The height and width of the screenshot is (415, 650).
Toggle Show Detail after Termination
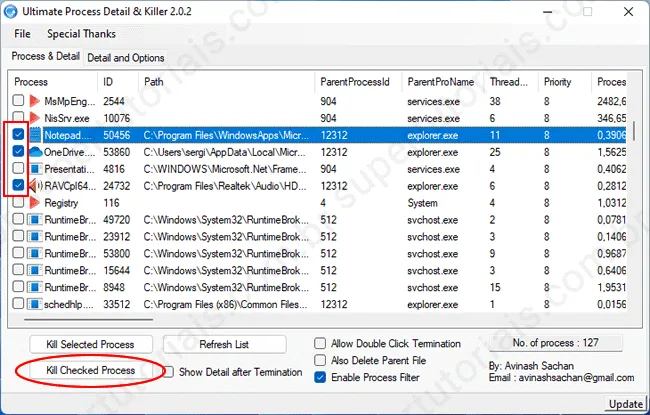tap(168, 372)
